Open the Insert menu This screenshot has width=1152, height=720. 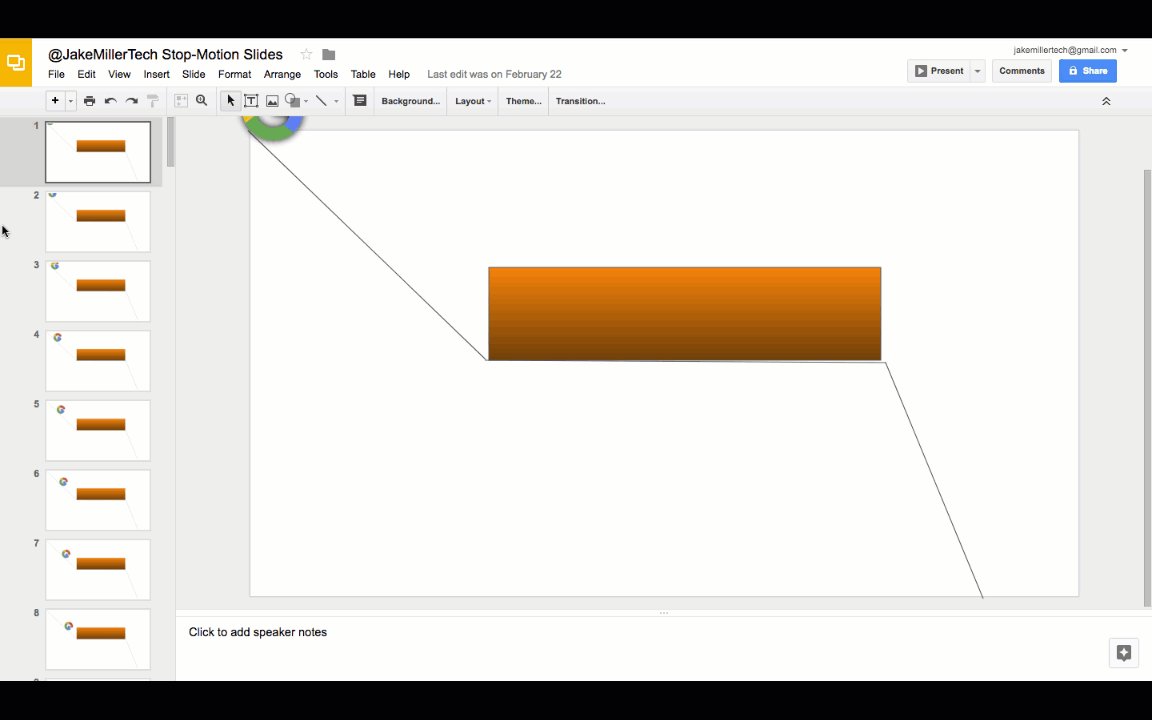(x=156, y=74)
